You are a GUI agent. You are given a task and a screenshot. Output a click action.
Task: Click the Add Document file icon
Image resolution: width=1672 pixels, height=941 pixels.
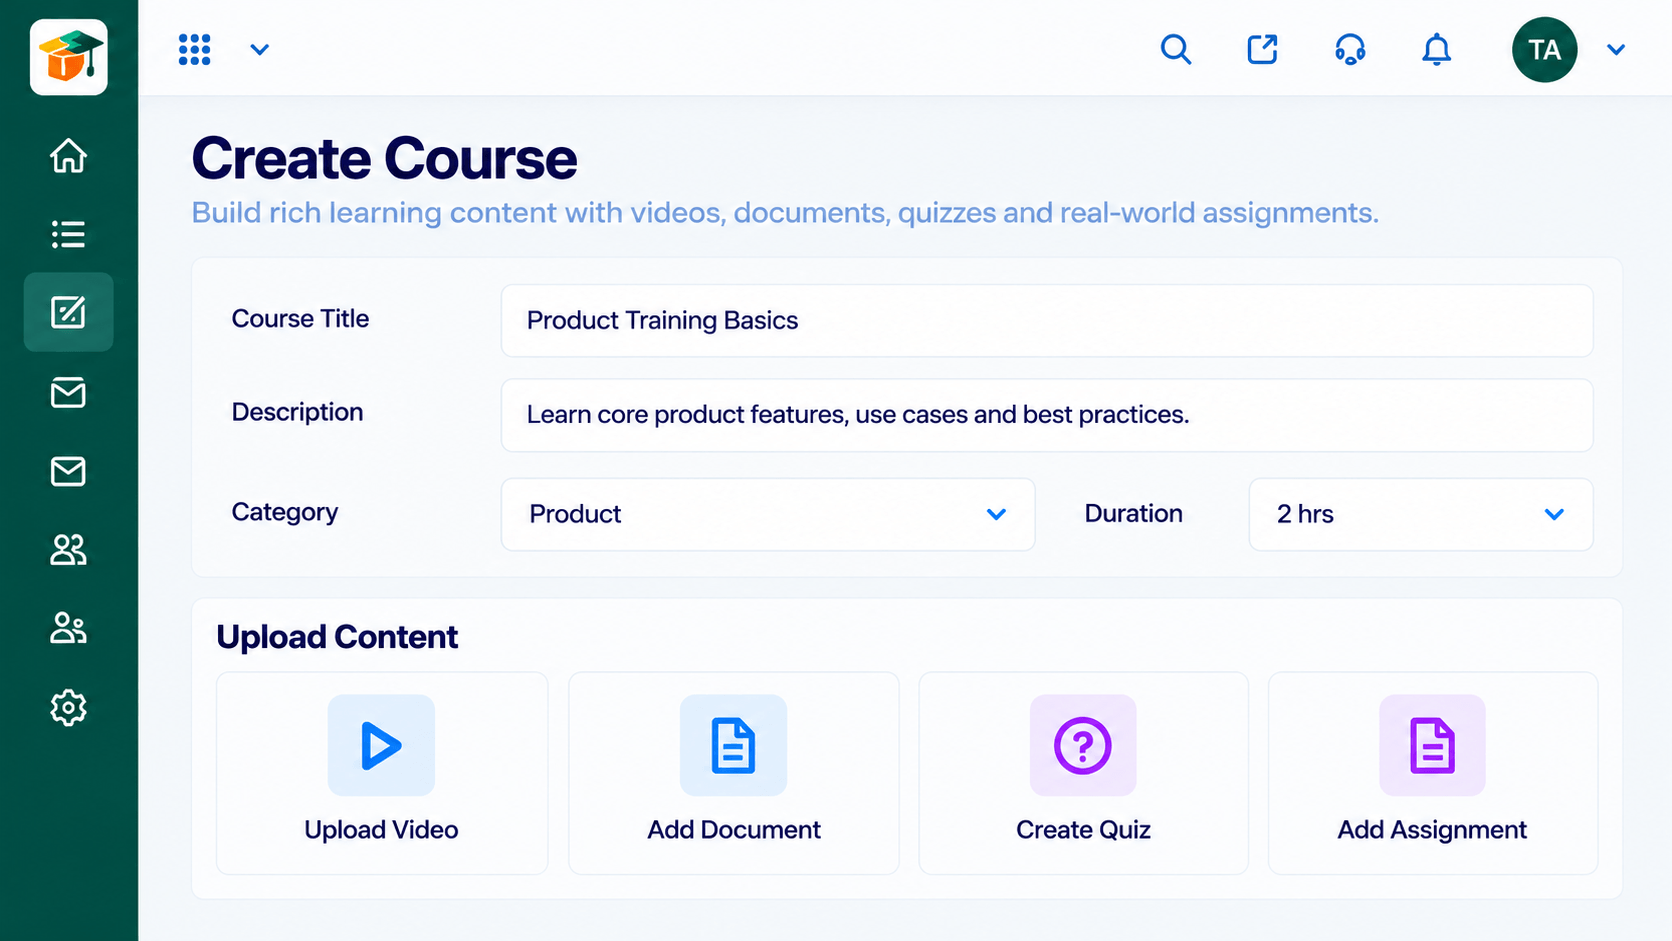(x=733, y=745)
